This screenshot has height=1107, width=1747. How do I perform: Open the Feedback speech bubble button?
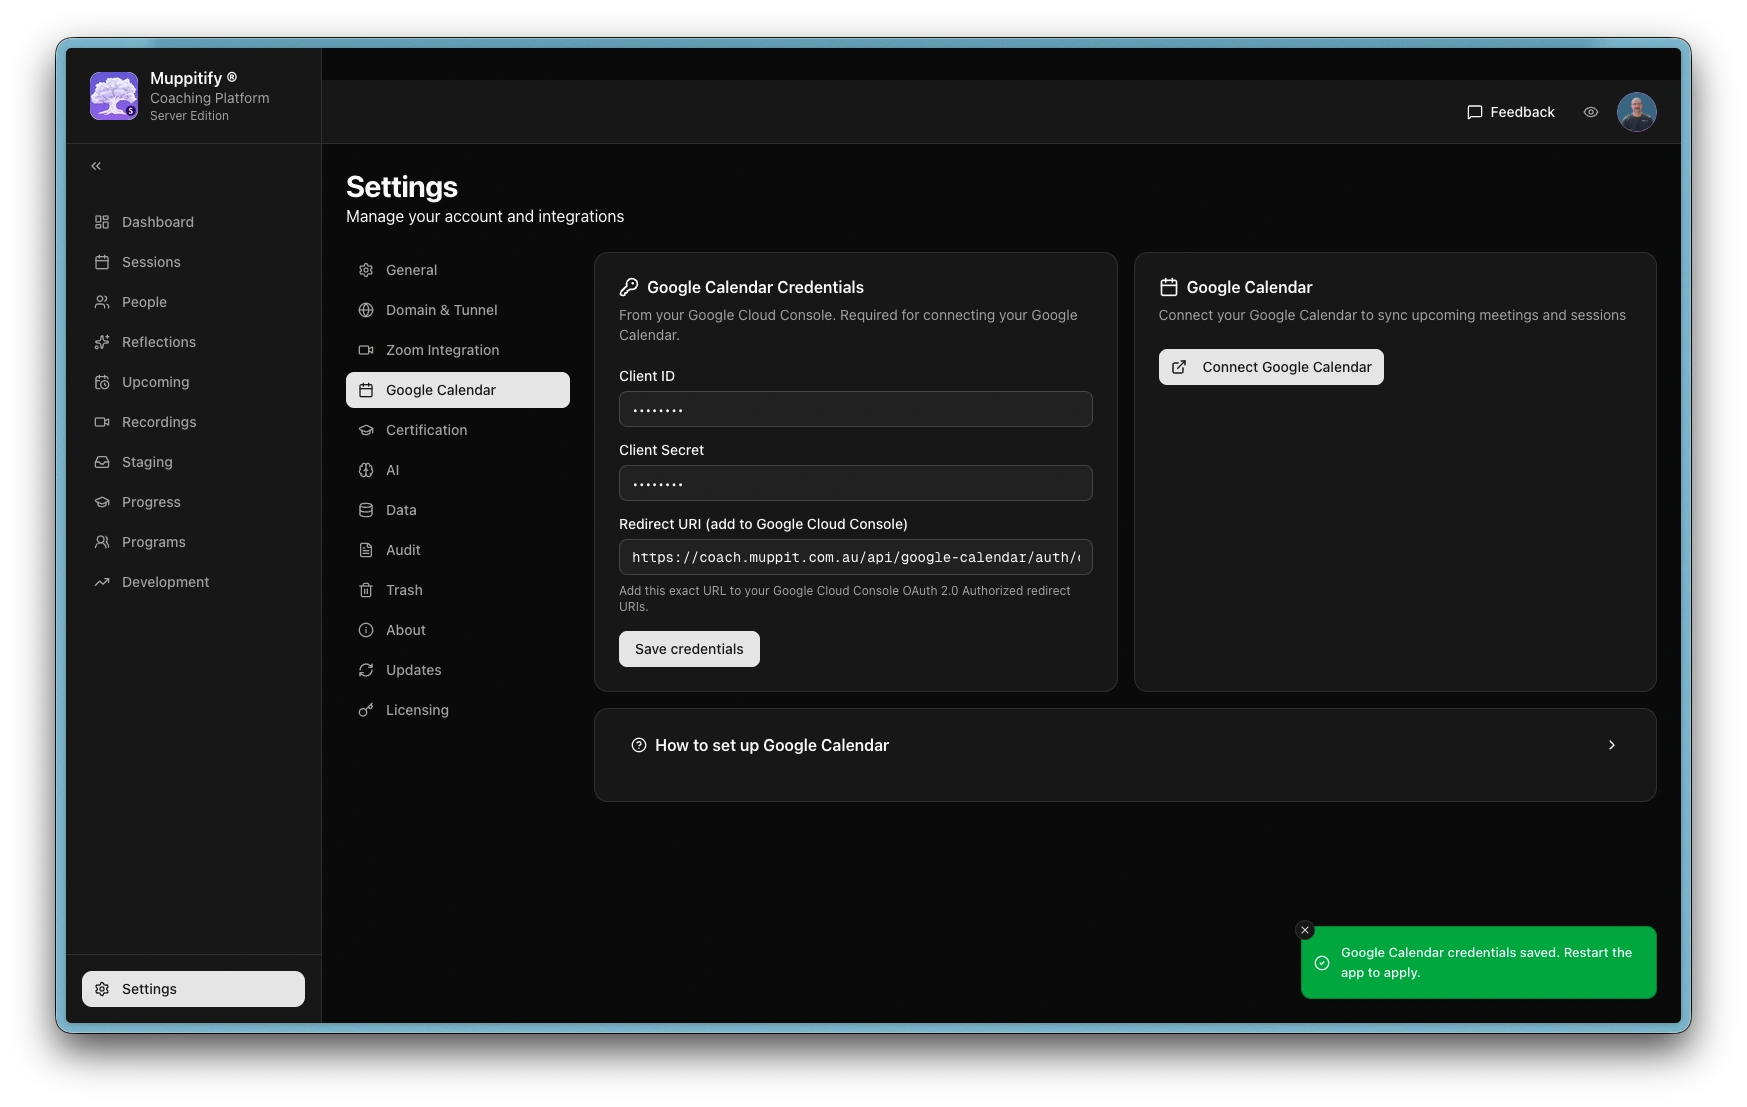[1510, 112]
